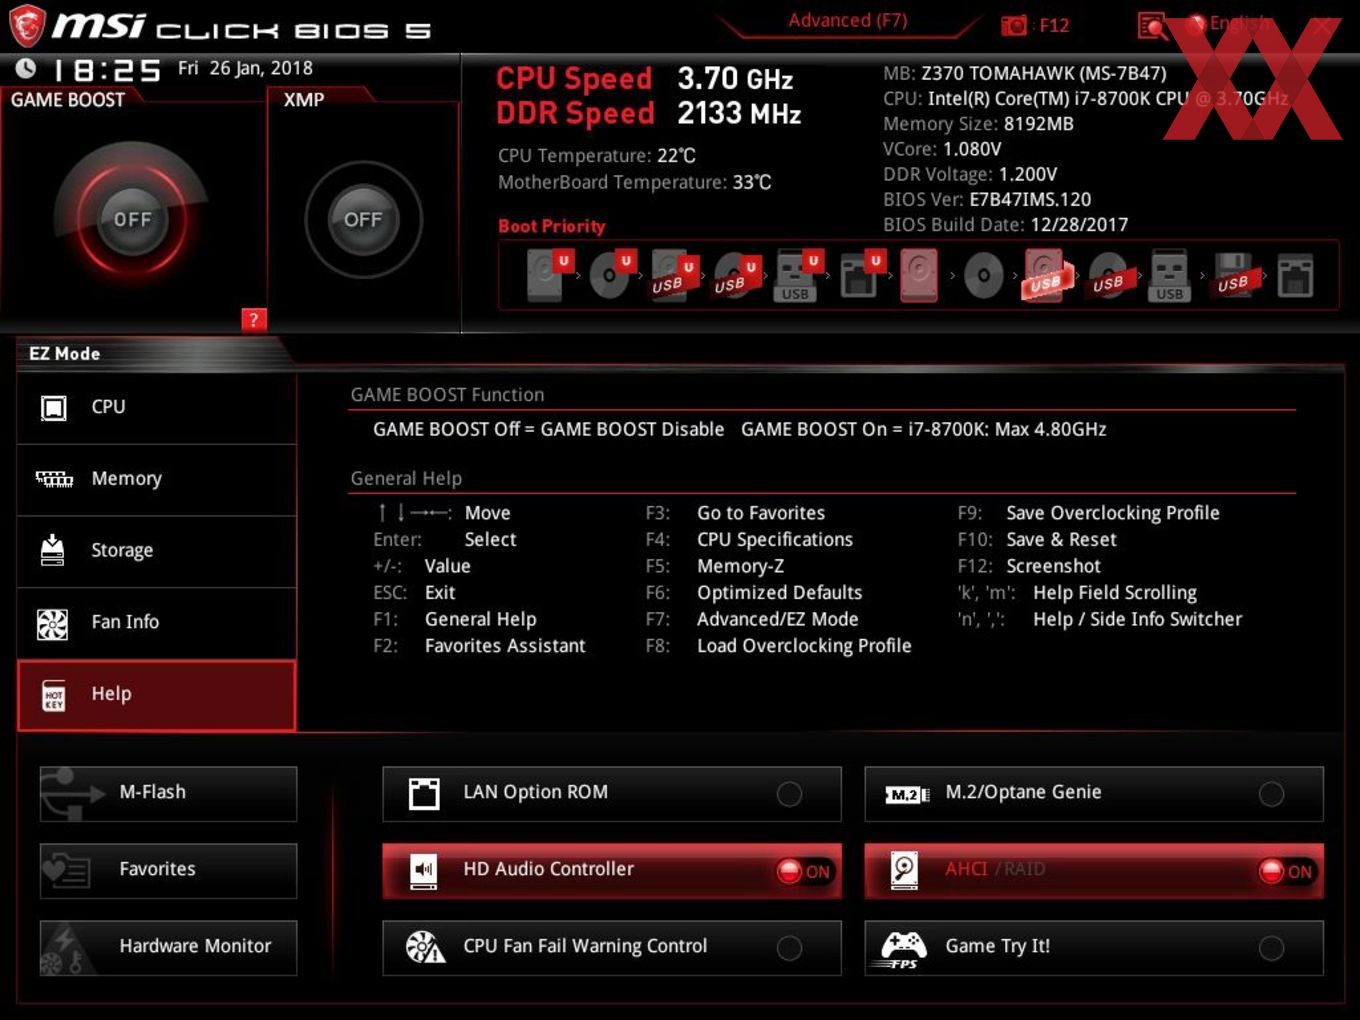Screen dimensions: 1360x1020
Task: Click the date Fri 26 Jan, 2018
Action: [245, 68]
